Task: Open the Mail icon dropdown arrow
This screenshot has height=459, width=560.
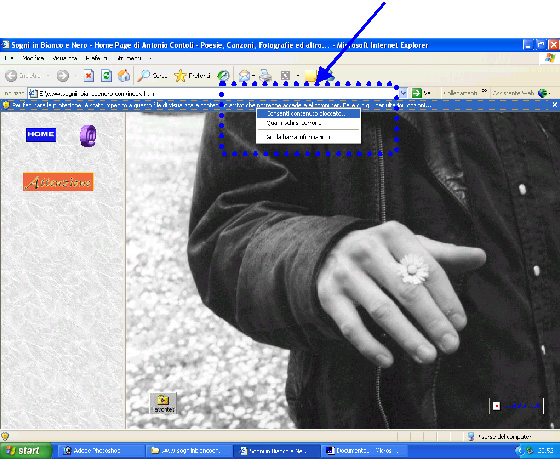Action: (x=254, y=76)
